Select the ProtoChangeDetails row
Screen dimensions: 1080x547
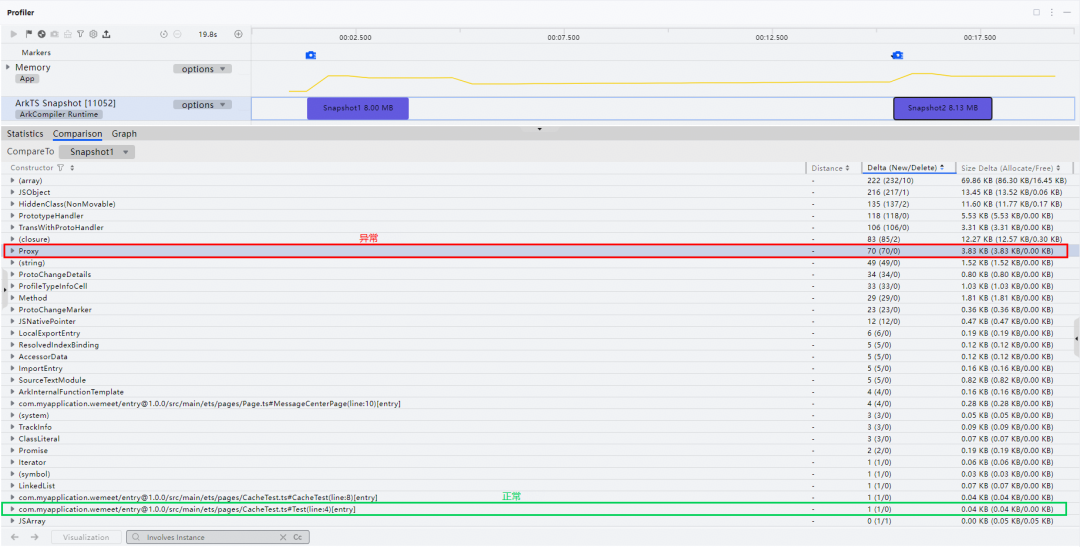pyautogui.click(x=539, y=274)
